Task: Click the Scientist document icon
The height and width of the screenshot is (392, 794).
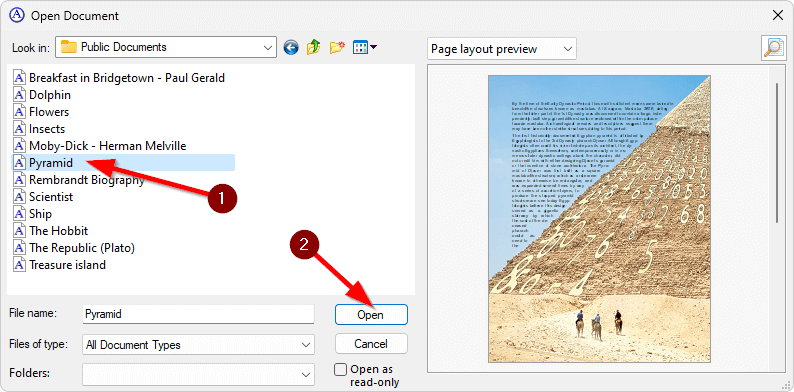Action: (x=19, y=197)
